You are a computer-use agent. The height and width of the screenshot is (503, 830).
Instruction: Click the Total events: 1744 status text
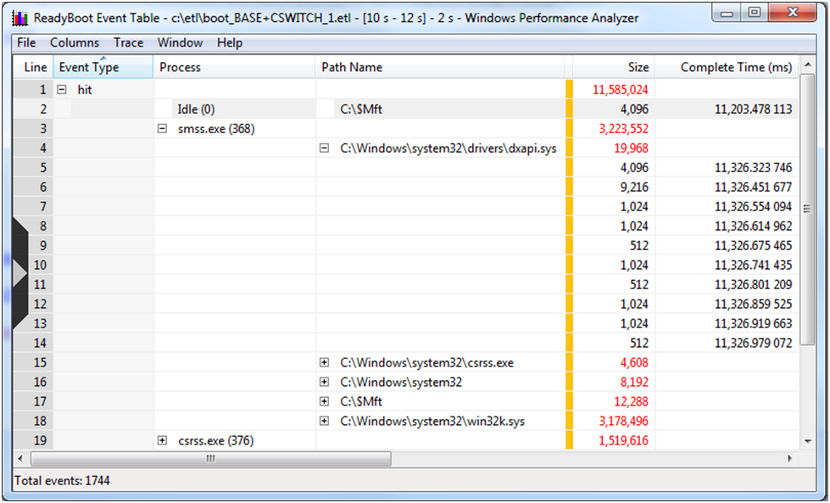coord(62,481)
